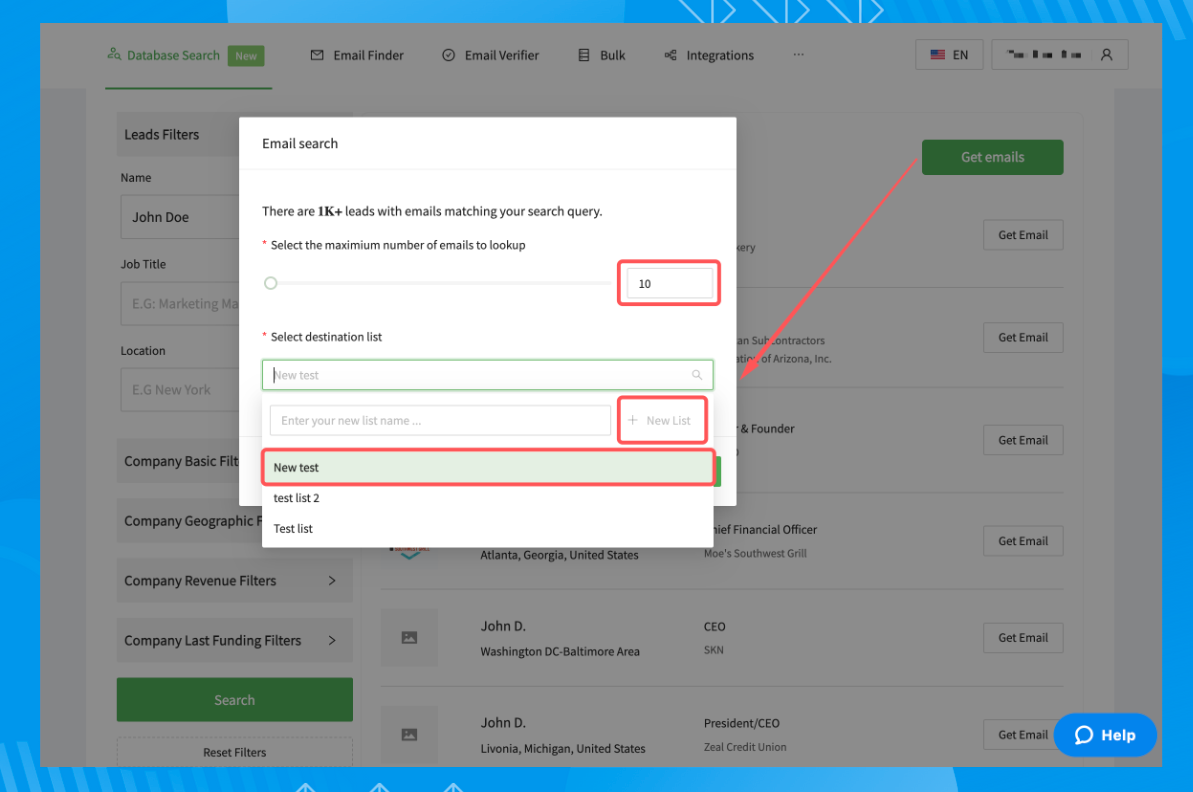Get Email for Arizona subcontractors lead
The width and height of the screenshot is (1193, 792).
(x=1023, y=338)
